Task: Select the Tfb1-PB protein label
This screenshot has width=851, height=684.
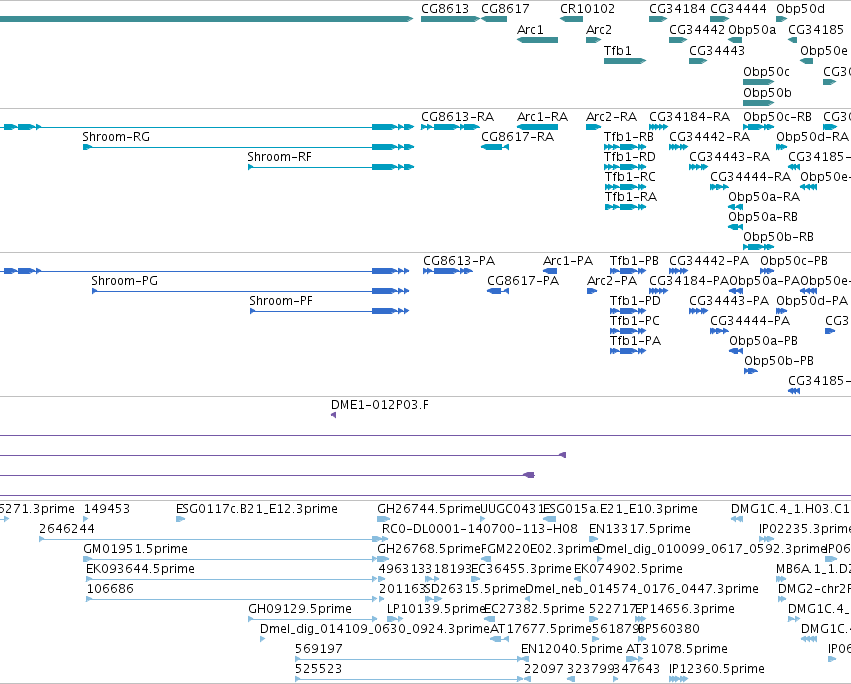Action: (634, 261)
